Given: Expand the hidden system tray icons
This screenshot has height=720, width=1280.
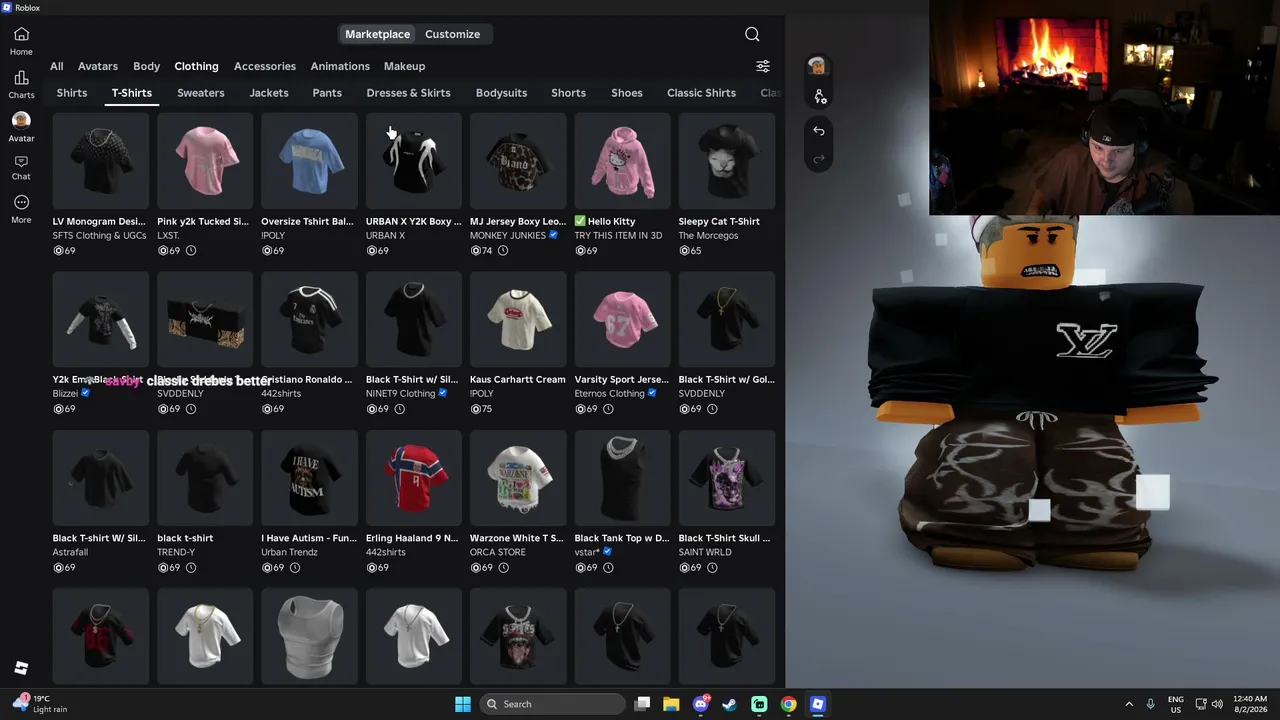Looking at the screenshot, I should (1129, 704).
